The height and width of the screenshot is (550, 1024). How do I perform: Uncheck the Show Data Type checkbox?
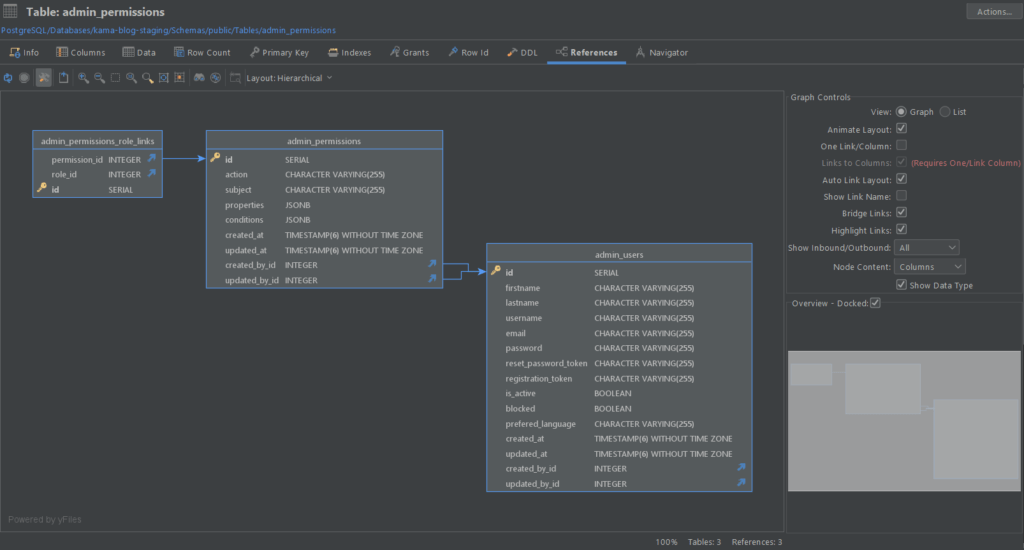coord(901,285)
